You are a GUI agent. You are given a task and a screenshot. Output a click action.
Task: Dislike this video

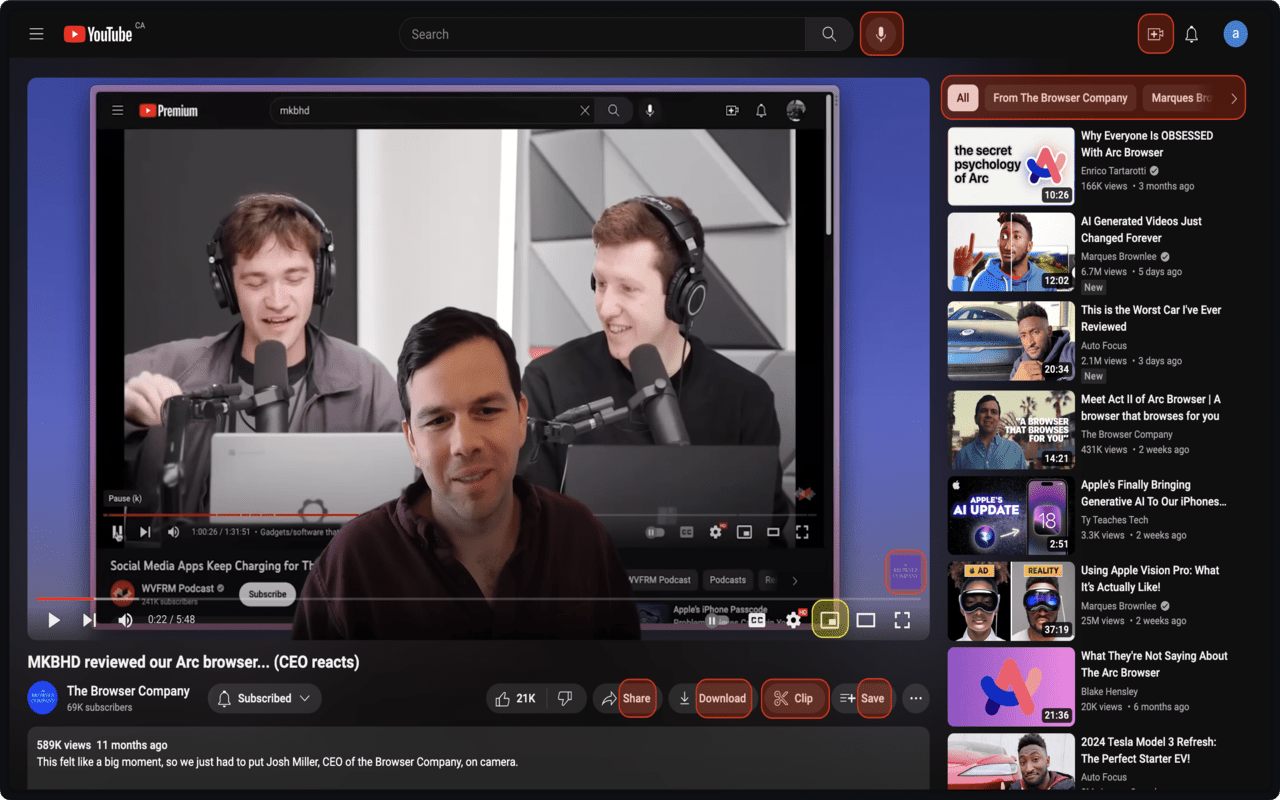pyautogui.click(x=565, y=698)
